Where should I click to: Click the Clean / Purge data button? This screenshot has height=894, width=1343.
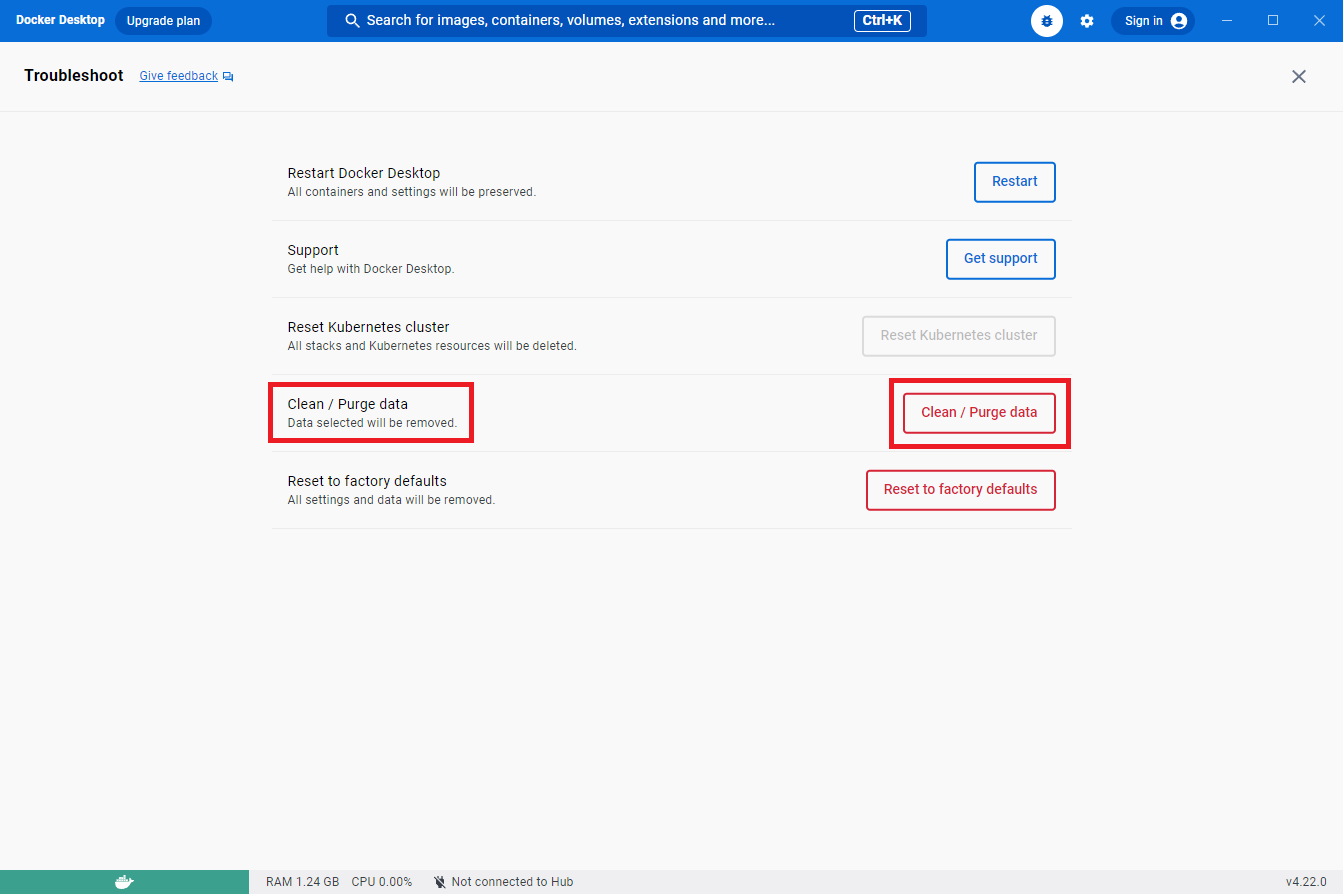tap(979, 413)
